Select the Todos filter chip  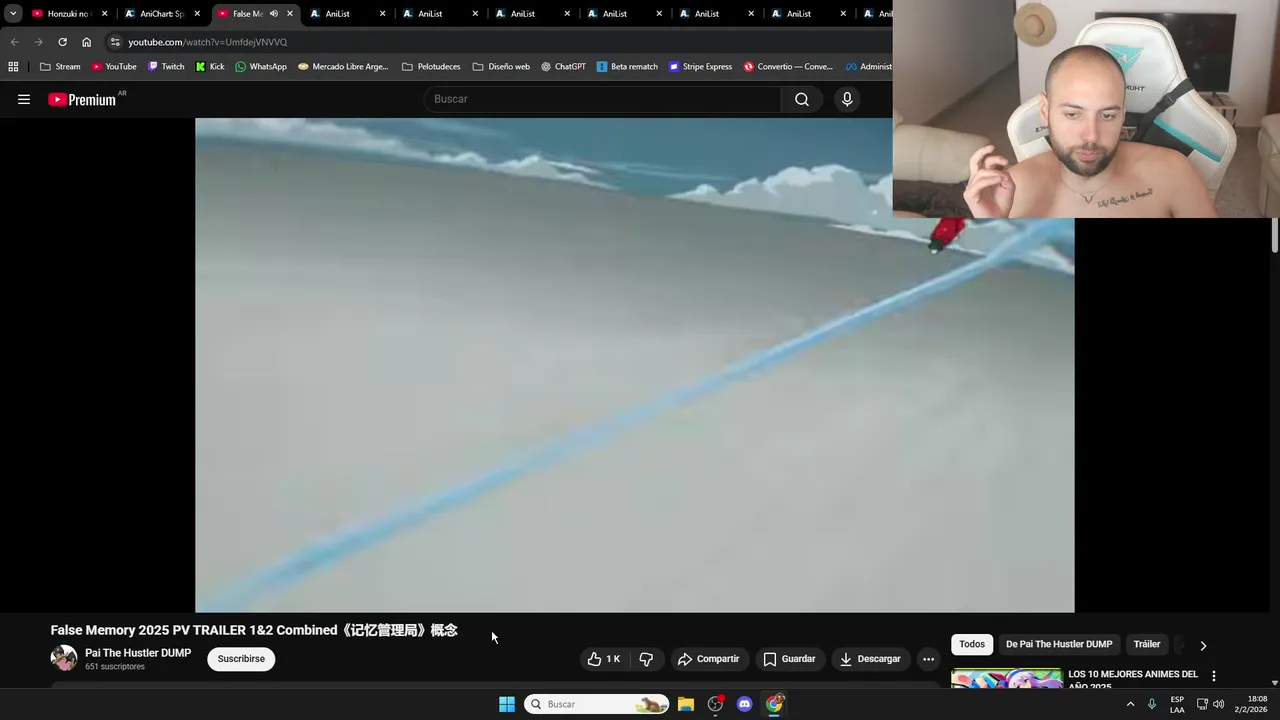point(972,644)
